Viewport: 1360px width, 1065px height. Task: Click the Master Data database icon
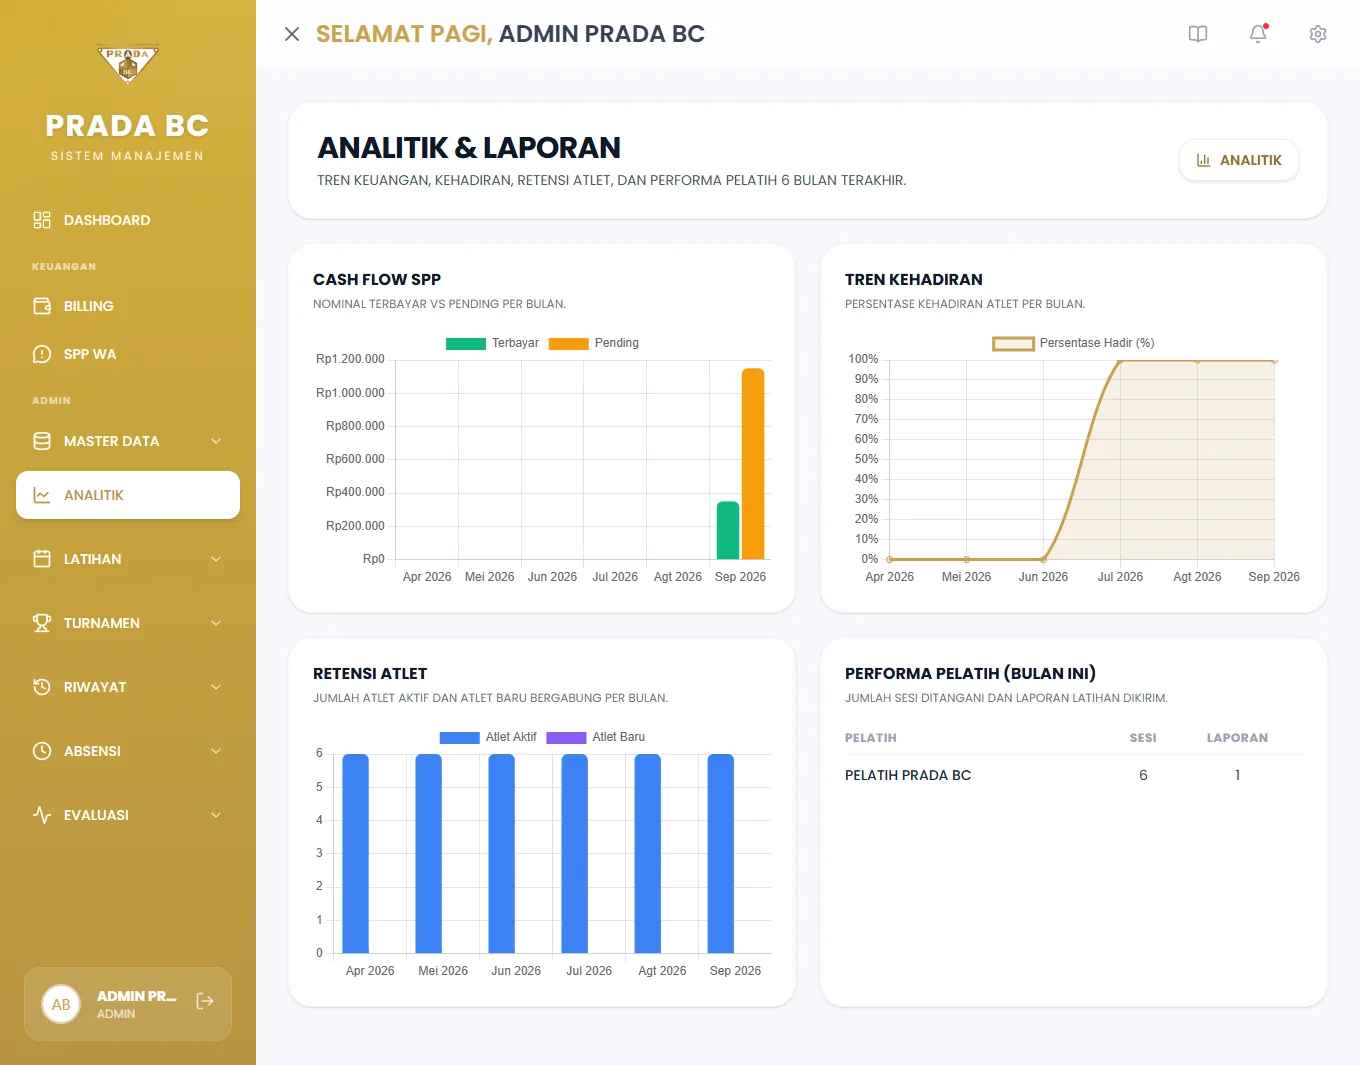[x=42, y=441]
